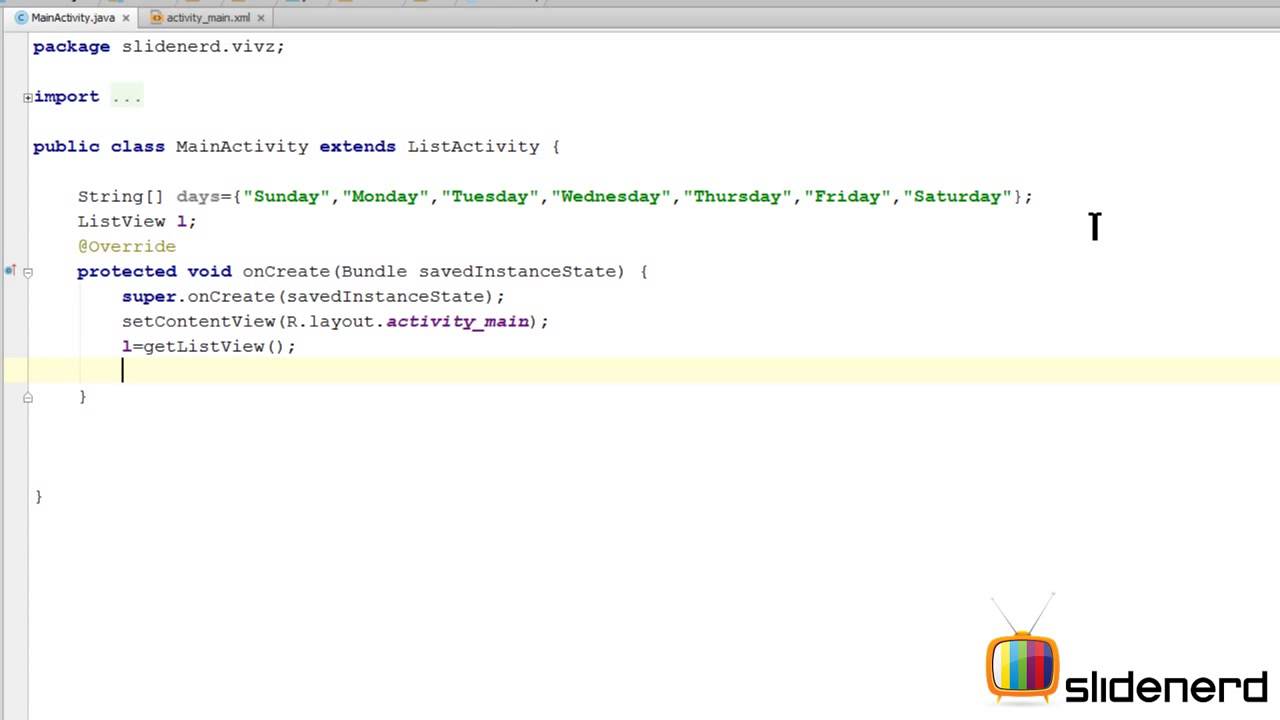Click the "package" keyword
Image resolution: width=1280 pixels, height=720 pixels.
[x=72, y=47]
